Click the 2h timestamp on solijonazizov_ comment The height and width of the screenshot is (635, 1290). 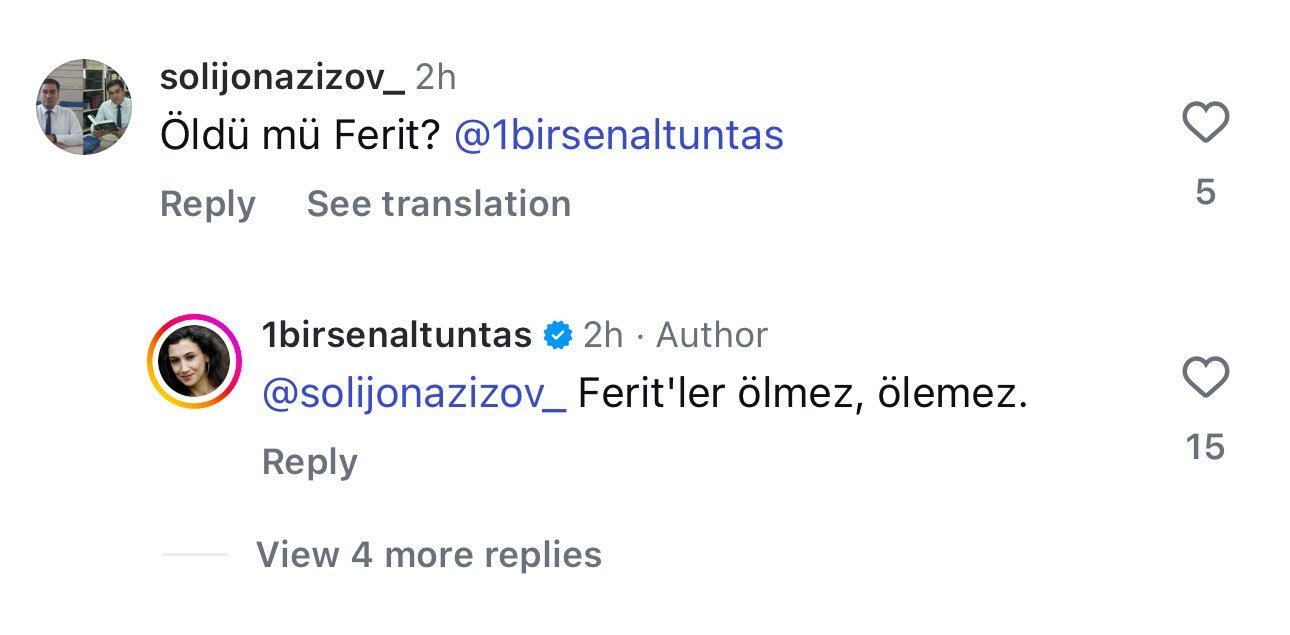(x=435, y=77)
